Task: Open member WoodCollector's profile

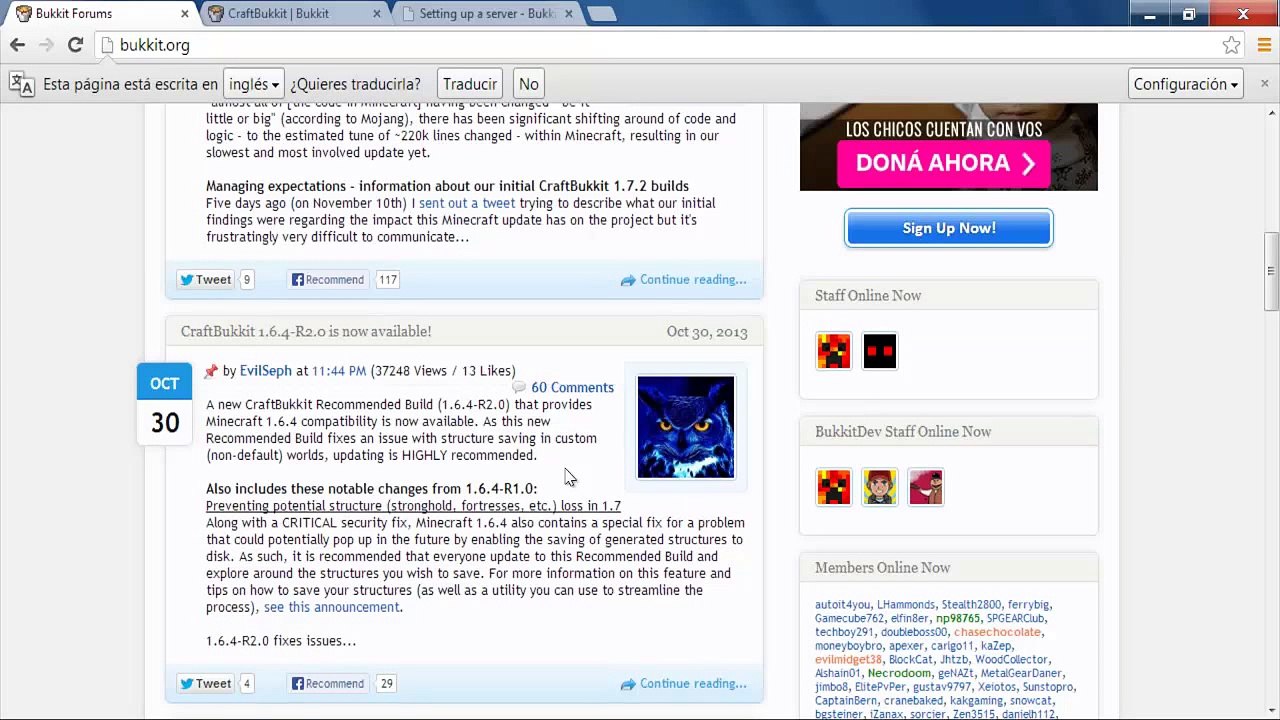Action: [x=1011, y=660]
